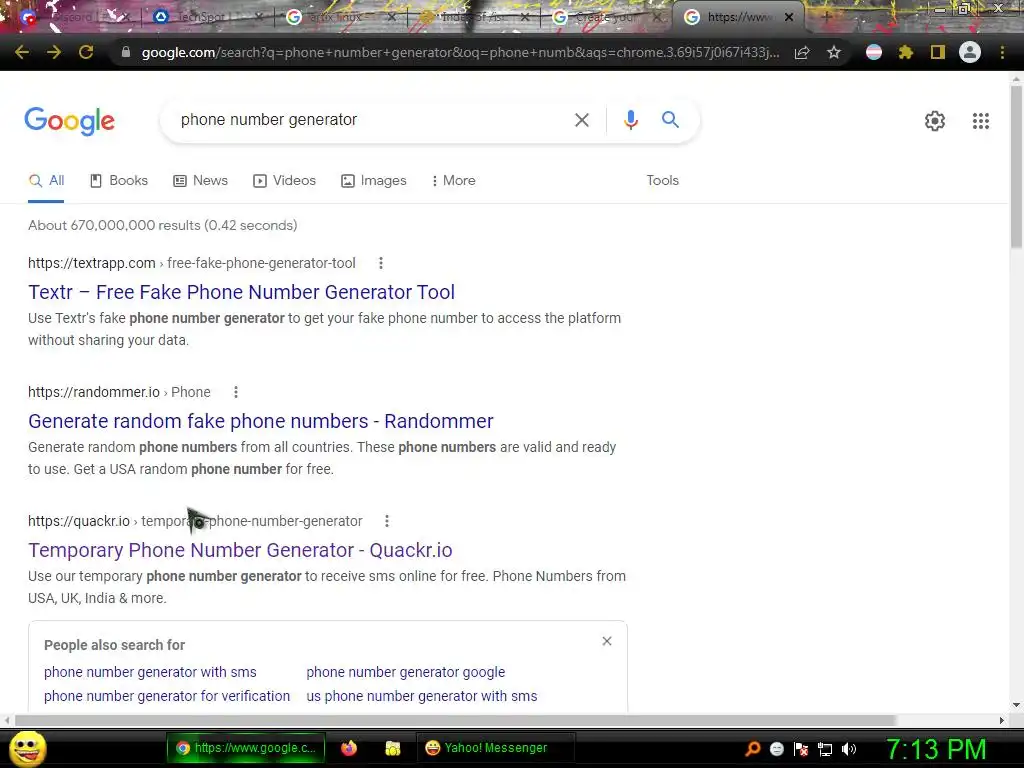Screen dimensions: 1024x768
Task: Select the Books results filter
Action: (119, 181)
